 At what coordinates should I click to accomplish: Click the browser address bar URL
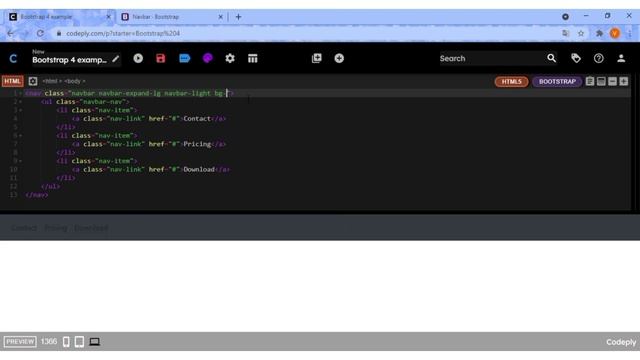coord(123,33)
